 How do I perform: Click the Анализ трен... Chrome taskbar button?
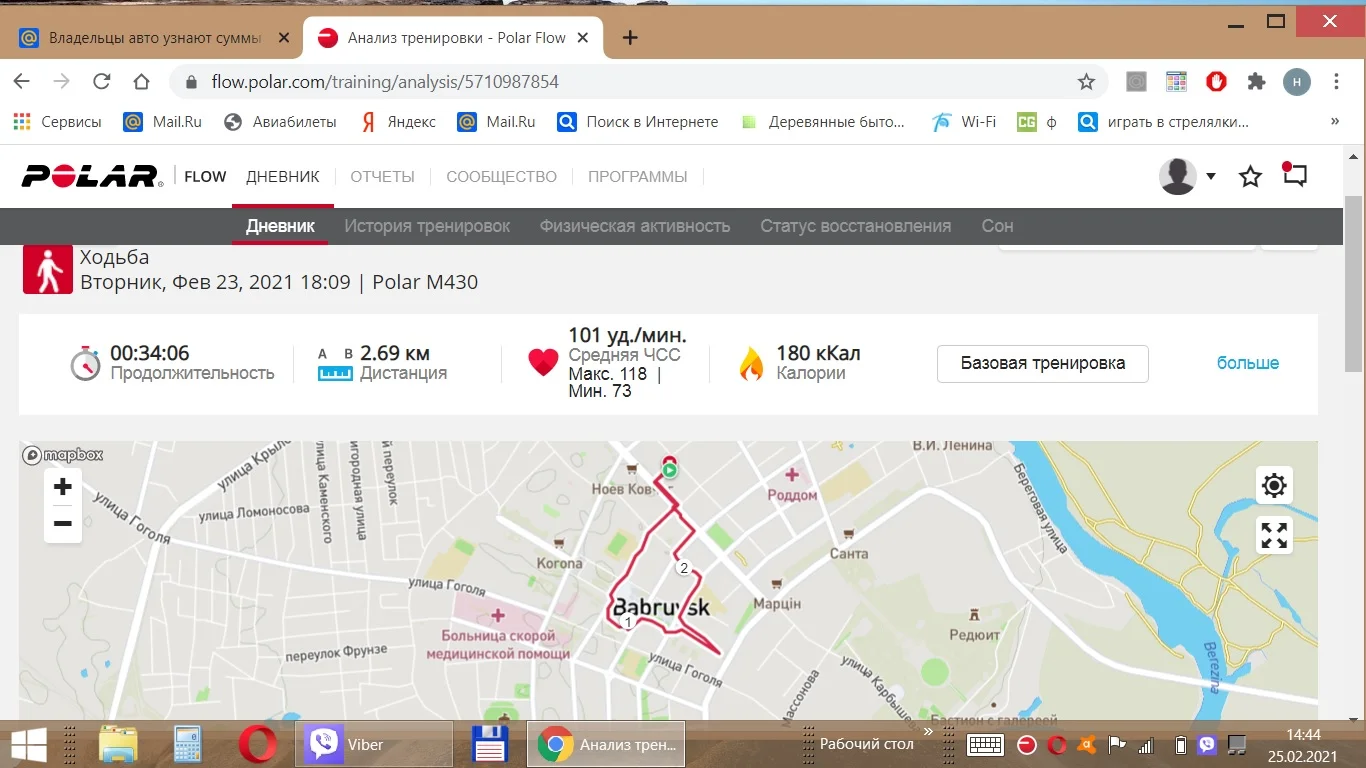pos(605,744)
